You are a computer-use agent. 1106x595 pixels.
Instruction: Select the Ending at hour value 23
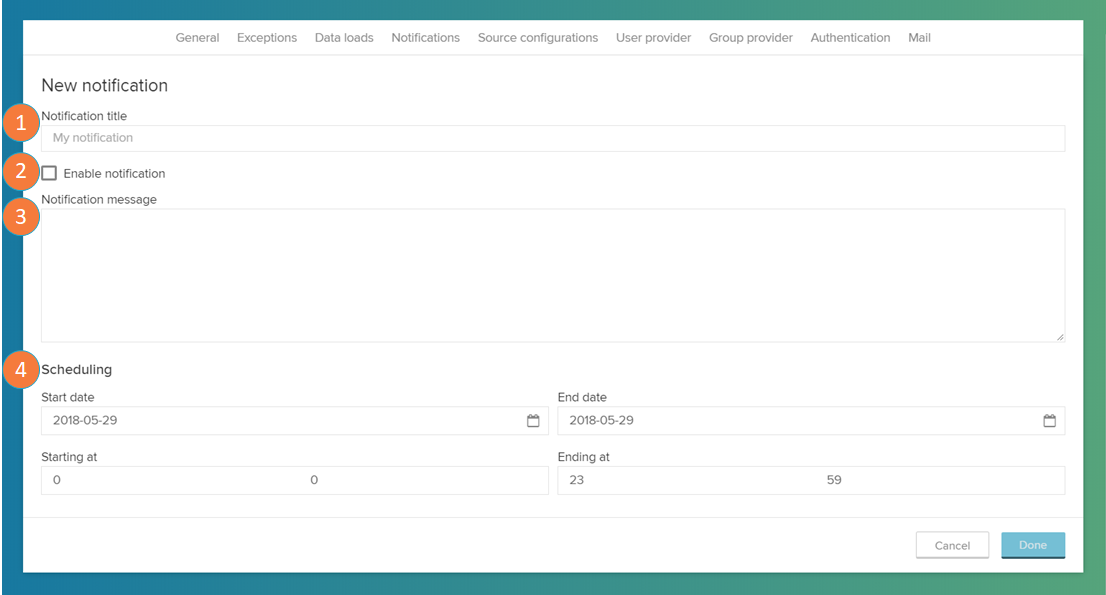click(x=577, y=480)
